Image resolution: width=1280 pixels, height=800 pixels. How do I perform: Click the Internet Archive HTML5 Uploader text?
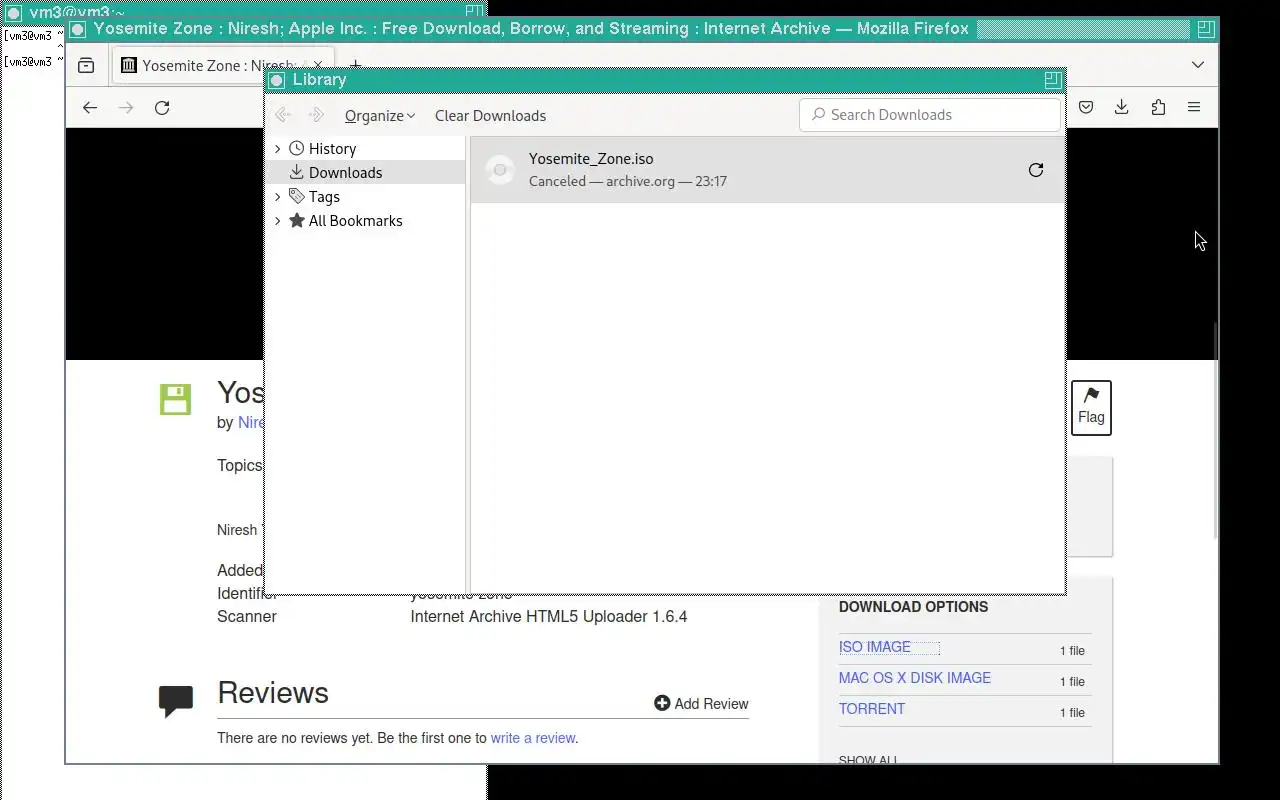(549, 616)
